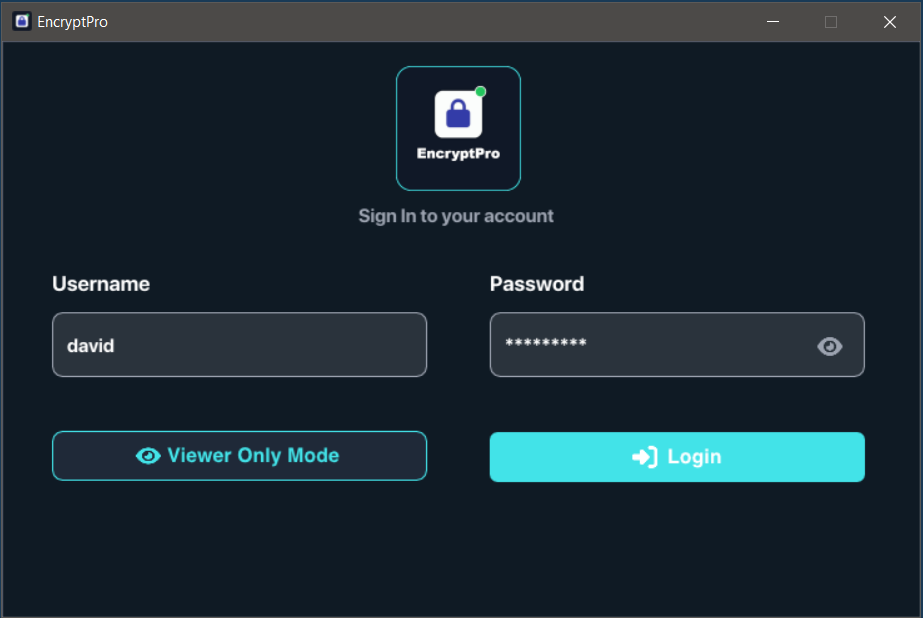Click the EncryptPro title bar app icon
The height and width of the screenshot is (618, 923).
(x=22, y=22)
